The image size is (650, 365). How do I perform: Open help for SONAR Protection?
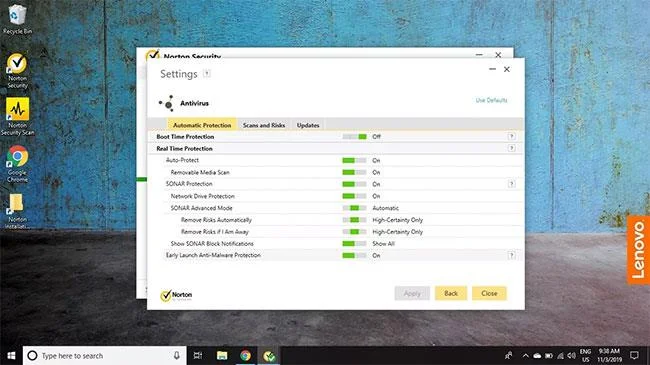(x=511, y=184)
